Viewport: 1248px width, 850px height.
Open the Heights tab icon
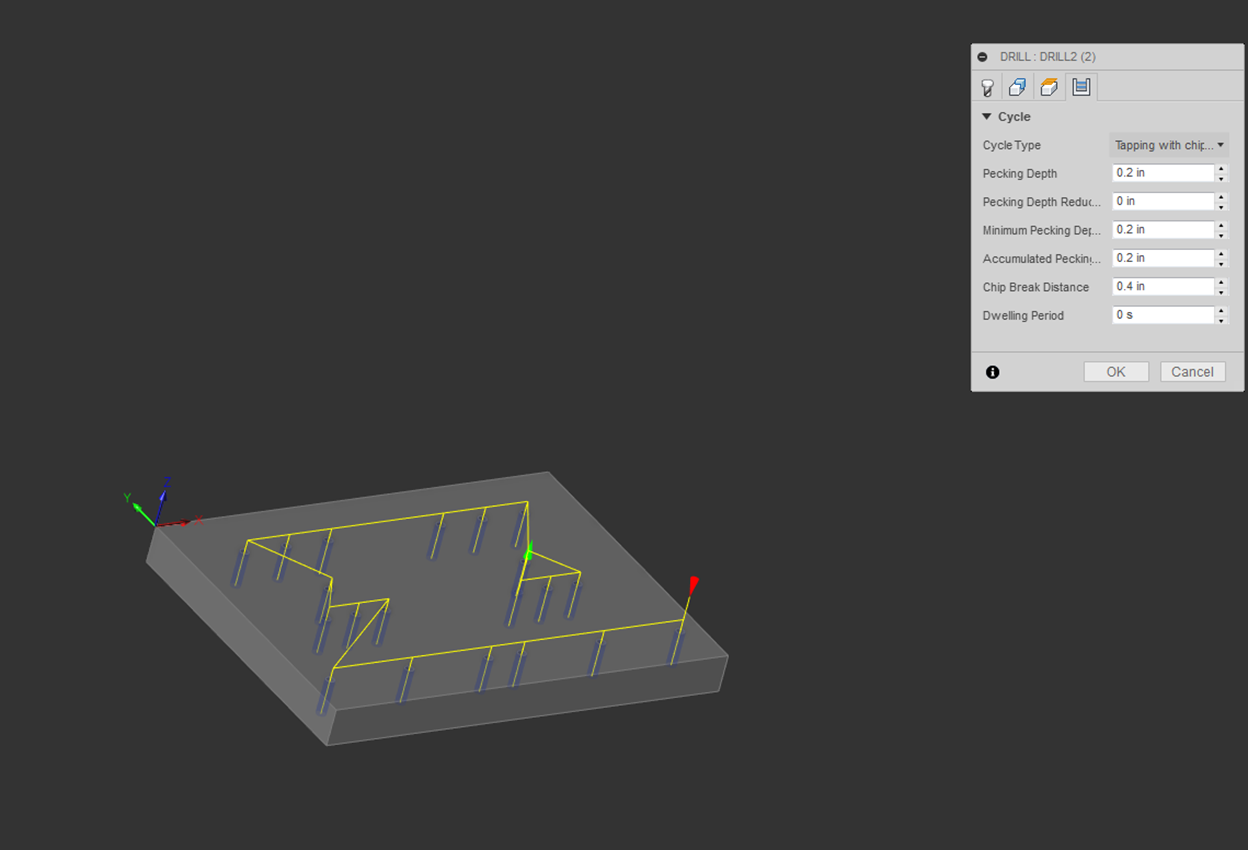[x=1049, y=88]
